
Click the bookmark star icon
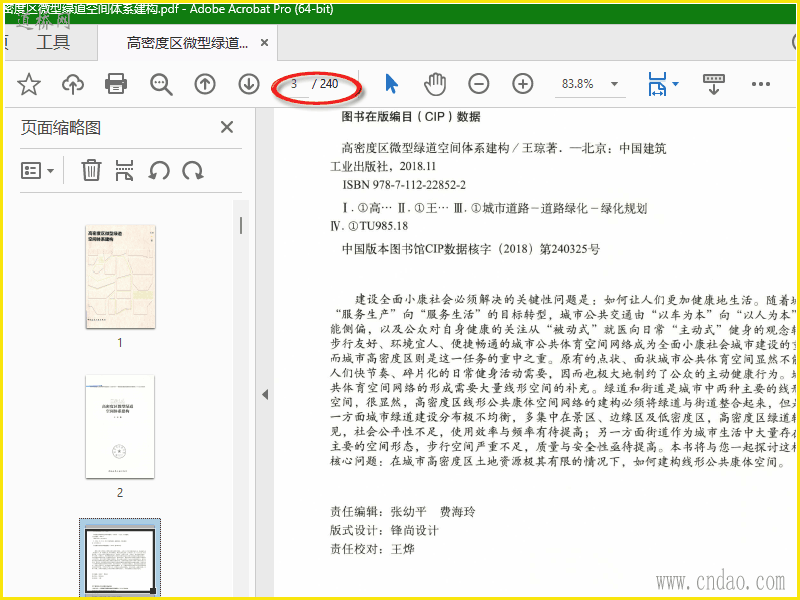point(29,84)
